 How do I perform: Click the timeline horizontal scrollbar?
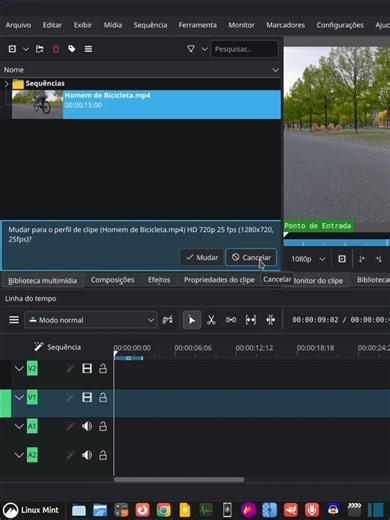click(x=179, y=480)
